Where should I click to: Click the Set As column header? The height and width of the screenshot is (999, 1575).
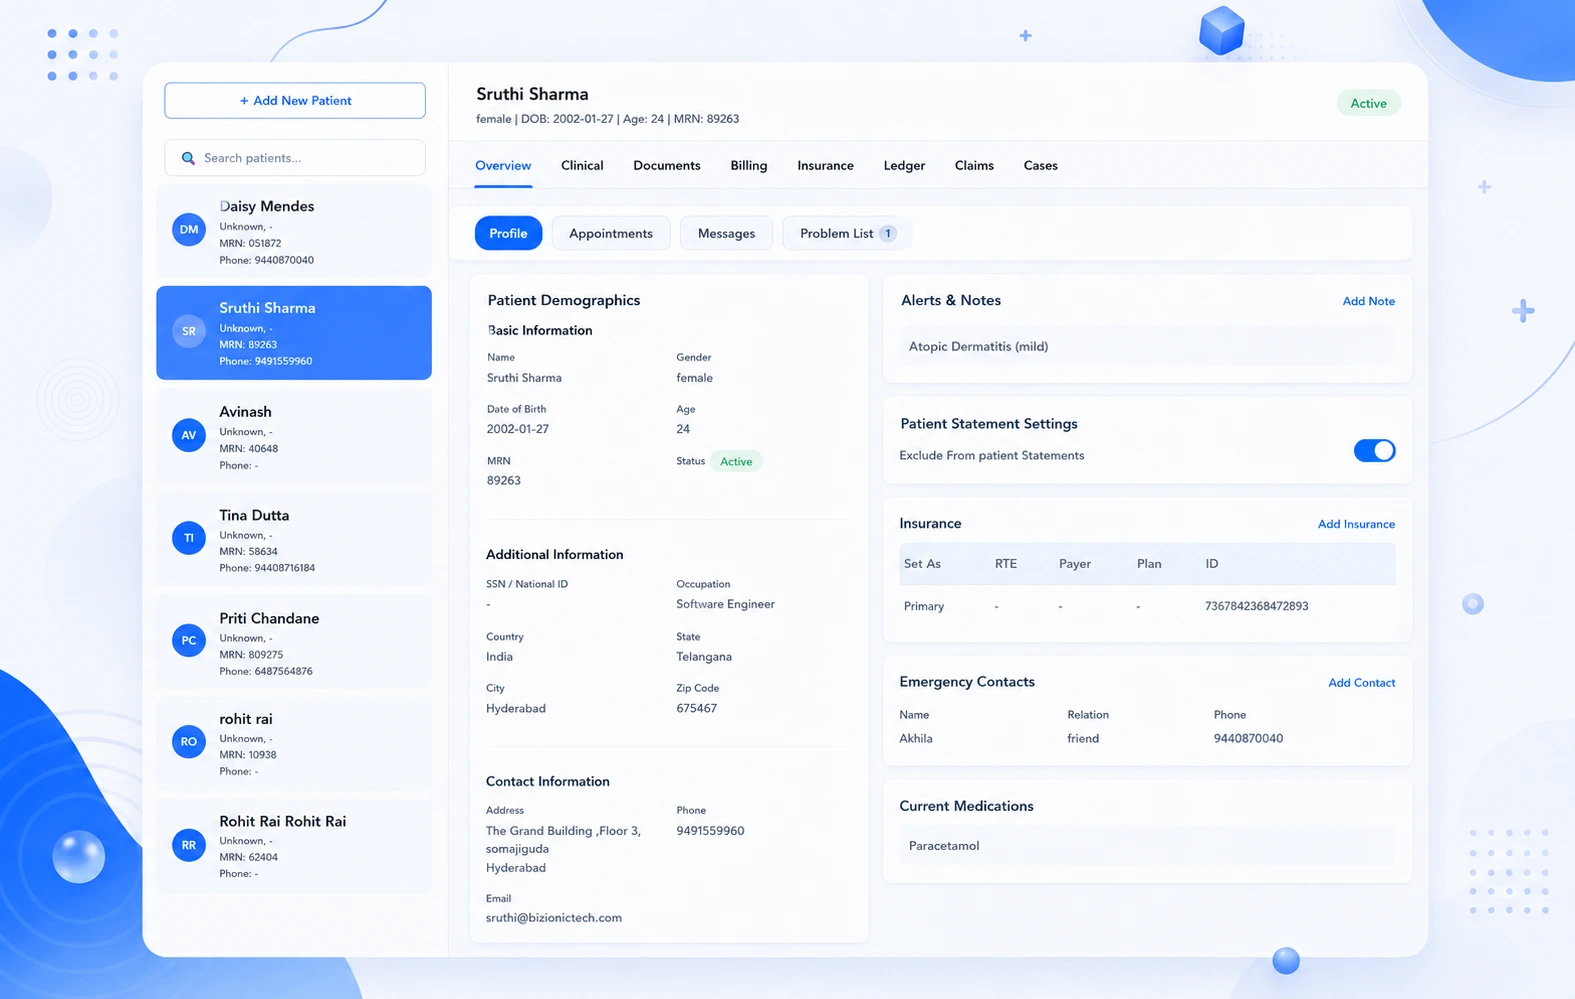point(922,564)
